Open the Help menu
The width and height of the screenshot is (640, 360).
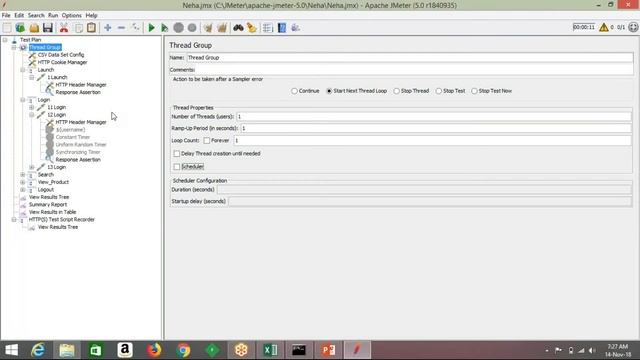(91, 15)
